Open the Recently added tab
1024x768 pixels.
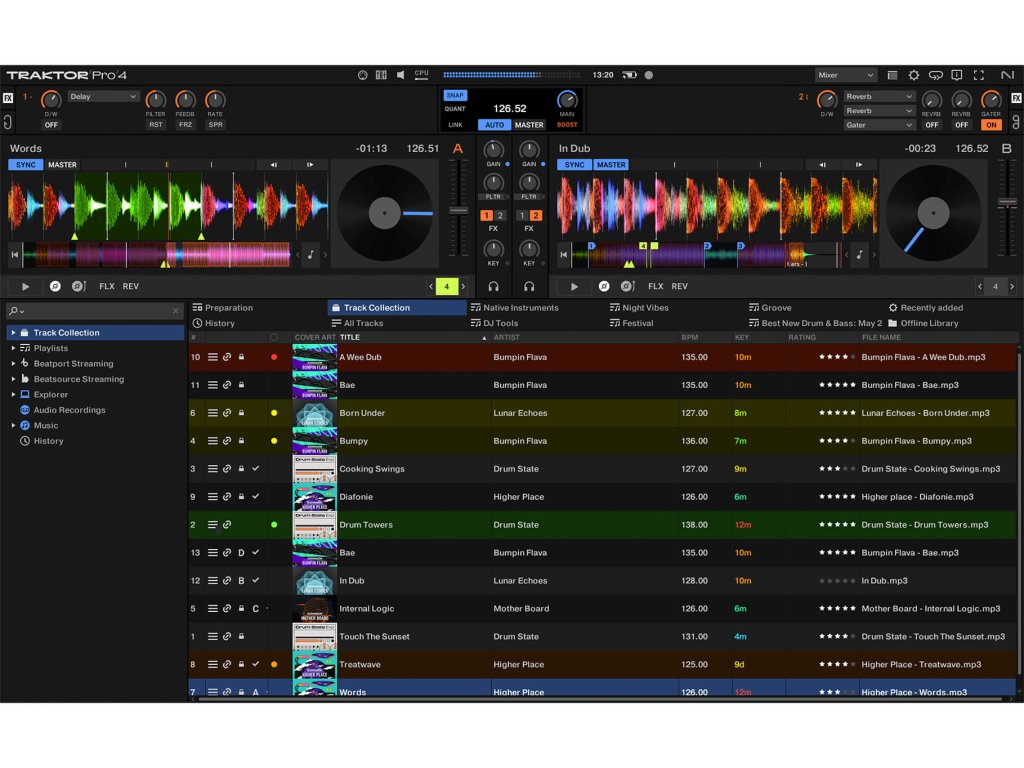925,308
